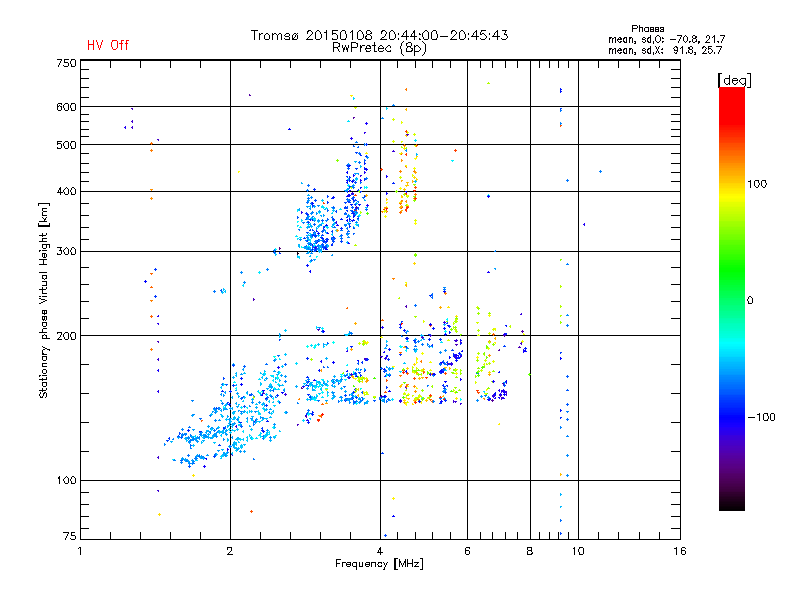Select the 'mean, sd,O: -70.8, 21.7' line
This screenshot has width=800, height=600.
coord(666,39)
